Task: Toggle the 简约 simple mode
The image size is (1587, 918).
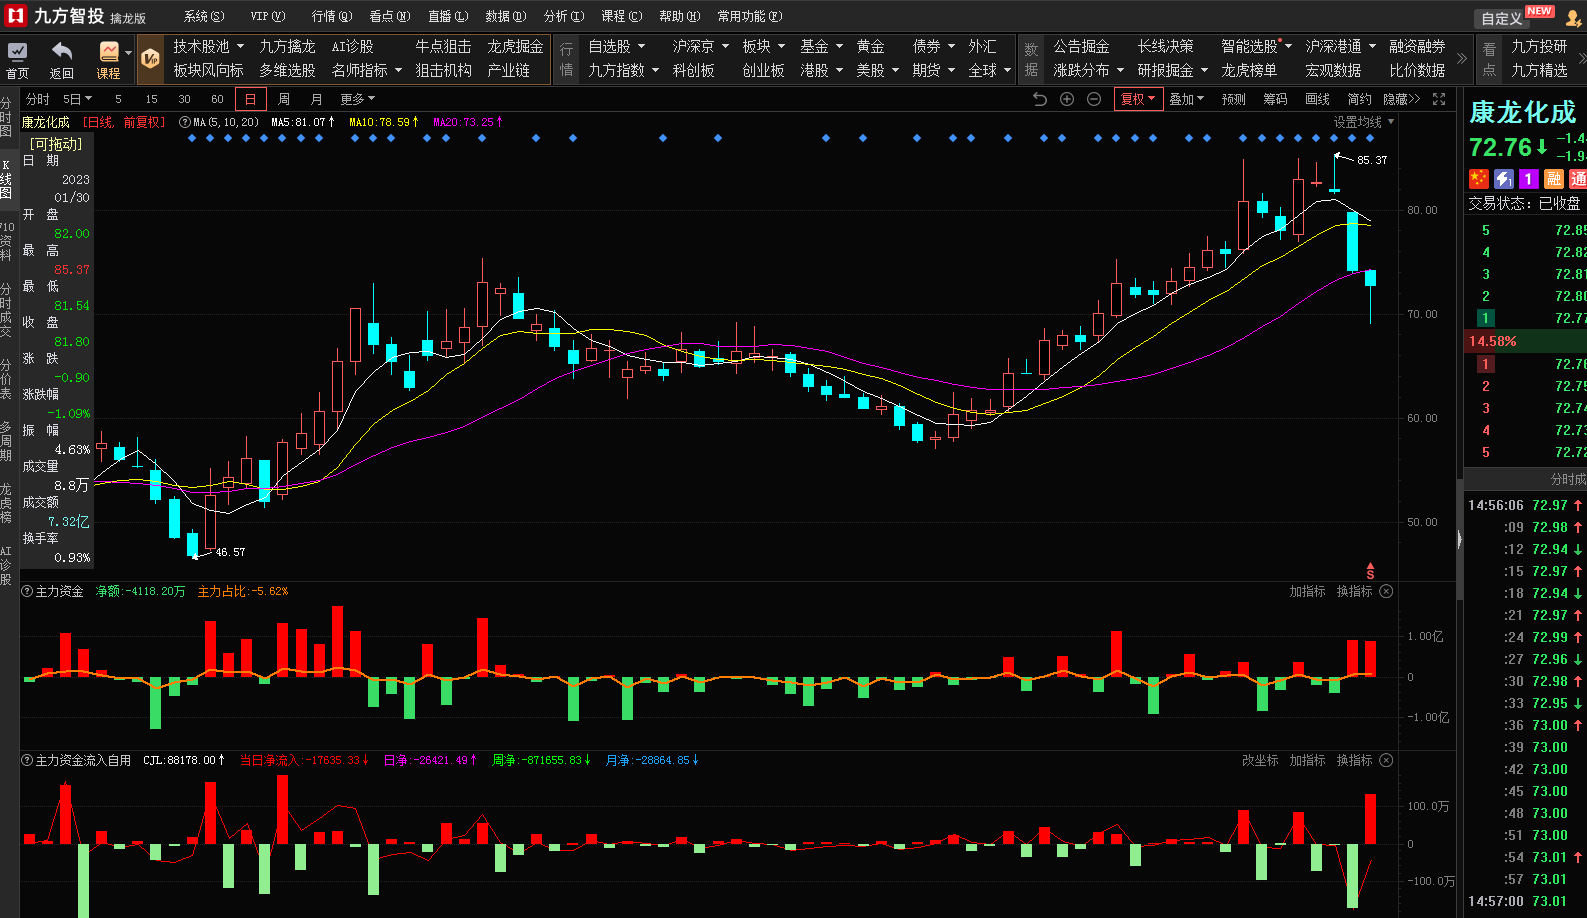Action: pyautogui.click(x=1359, y=99)
